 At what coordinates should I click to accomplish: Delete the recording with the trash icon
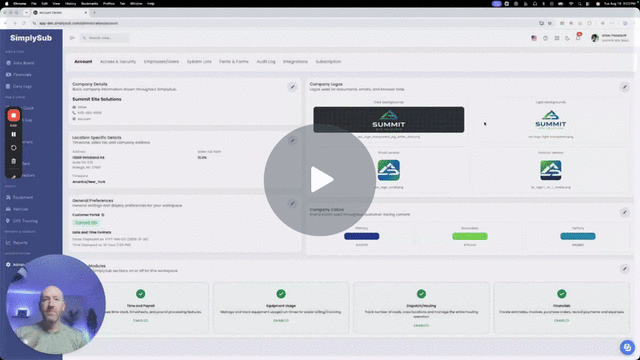[13, 161]
